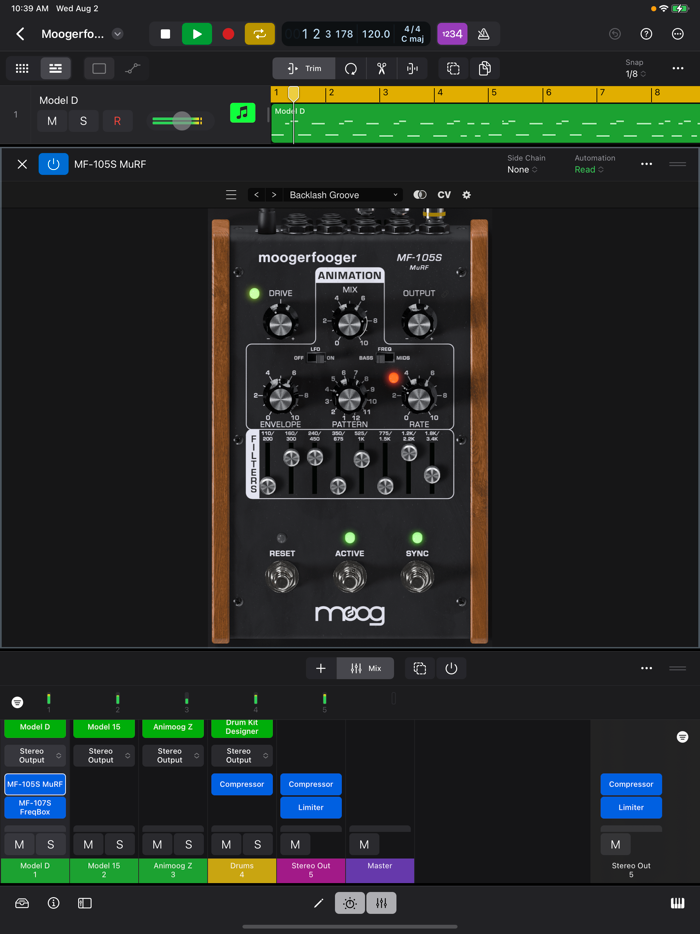Screen dimensions: 700x934
Task: Mute the Model D track in header
Action: 52,121
